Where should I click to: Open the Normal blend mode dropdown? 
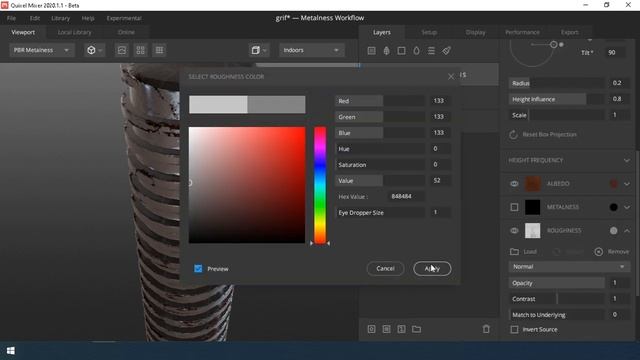[569, 267]
